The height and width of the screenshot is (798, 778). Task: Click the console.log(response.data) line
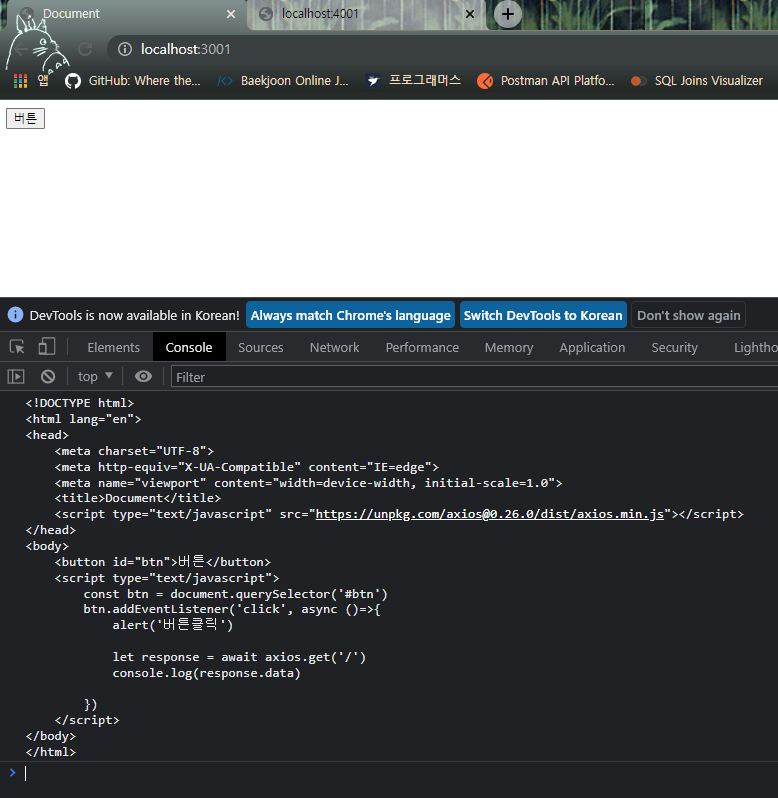click(207, 673)
